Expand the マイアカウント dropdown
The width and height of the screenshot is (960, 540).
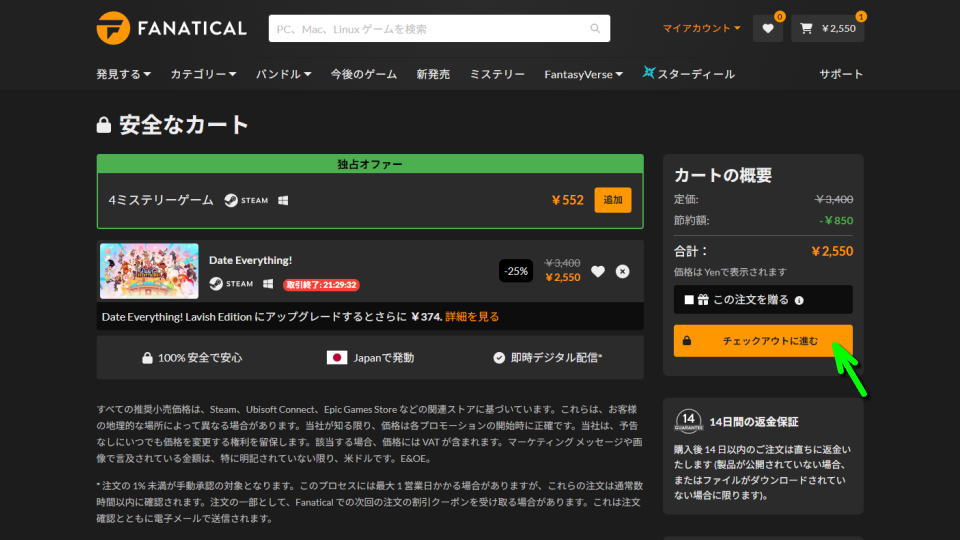coord(701,28)
